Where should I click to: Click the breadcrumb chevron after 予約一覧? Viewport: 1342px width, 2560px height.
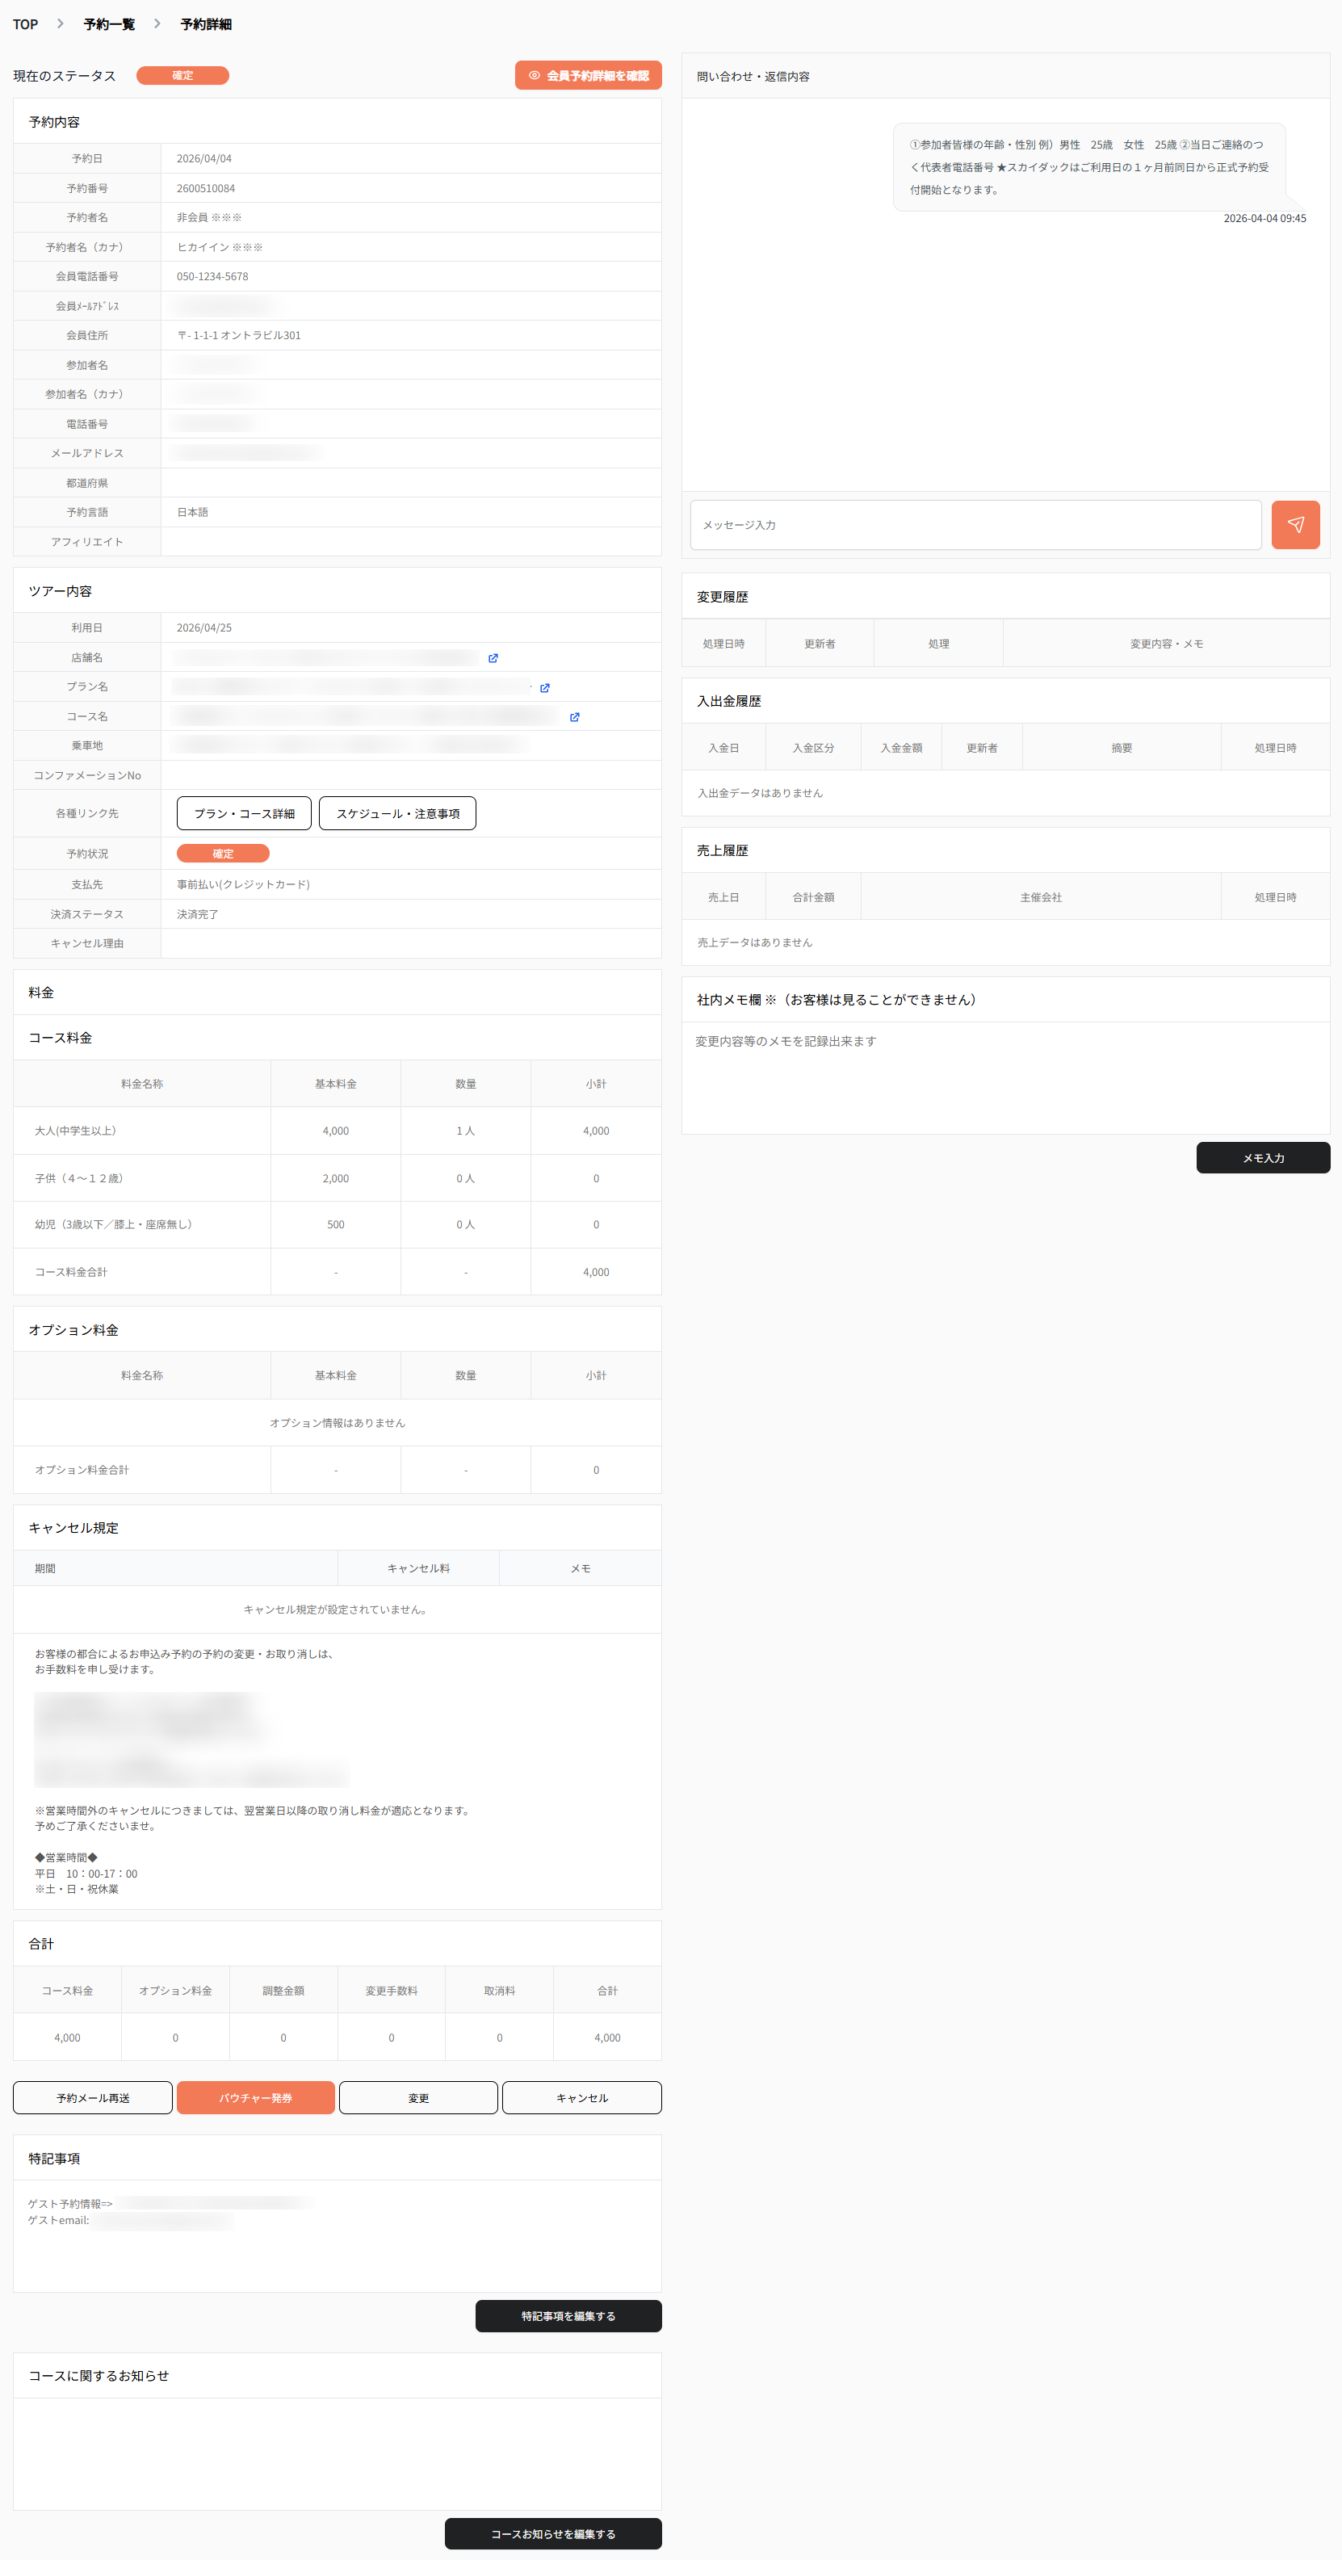(x=157, y=24)
